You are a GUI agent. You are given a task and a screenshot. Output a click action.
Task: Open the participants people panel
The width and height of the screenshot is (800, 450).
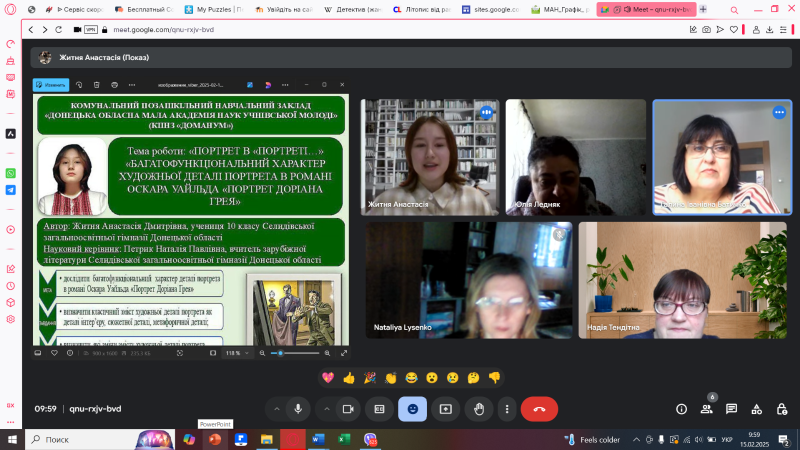point(707,408)
